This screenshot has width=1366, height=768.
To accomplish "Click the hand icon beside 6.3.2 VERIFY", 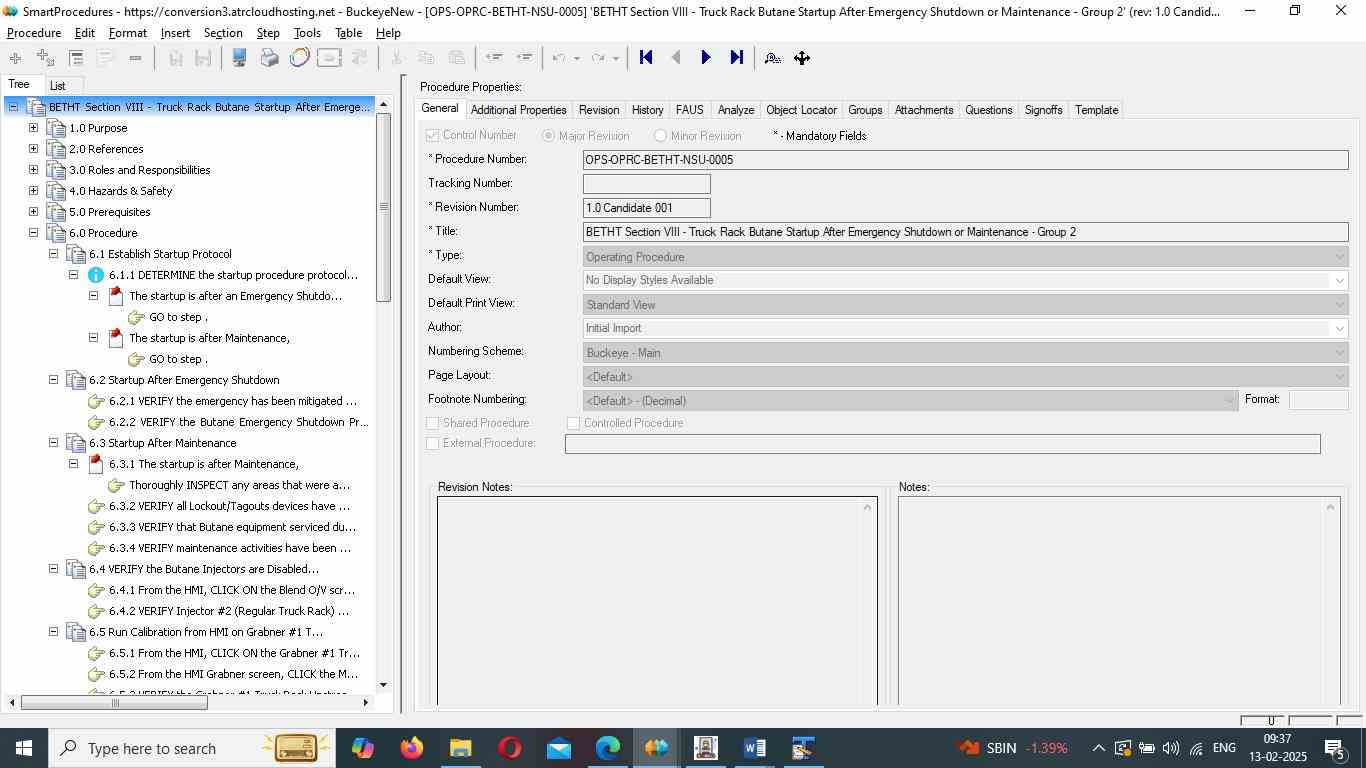I will tap(96, 506).
